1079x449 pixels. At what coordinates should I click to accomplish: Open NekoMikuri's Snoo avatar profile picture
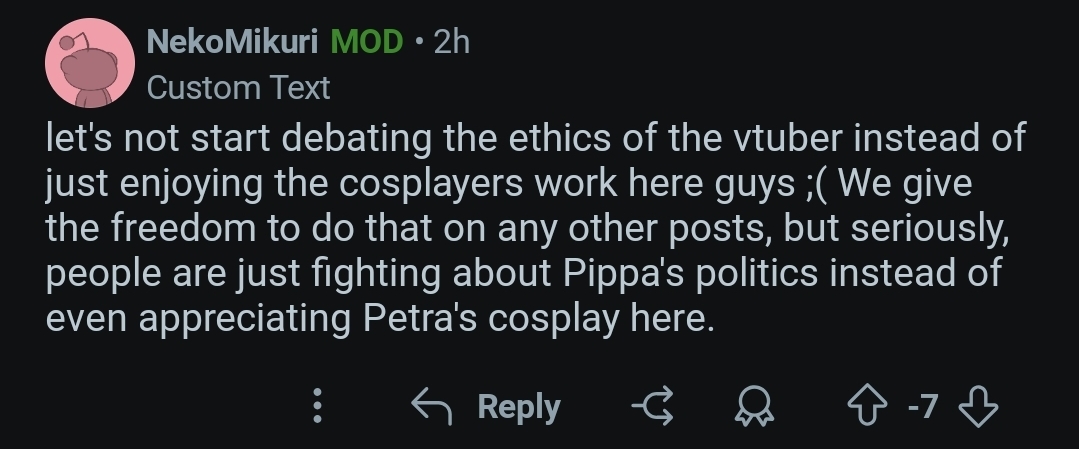[91, 66]
